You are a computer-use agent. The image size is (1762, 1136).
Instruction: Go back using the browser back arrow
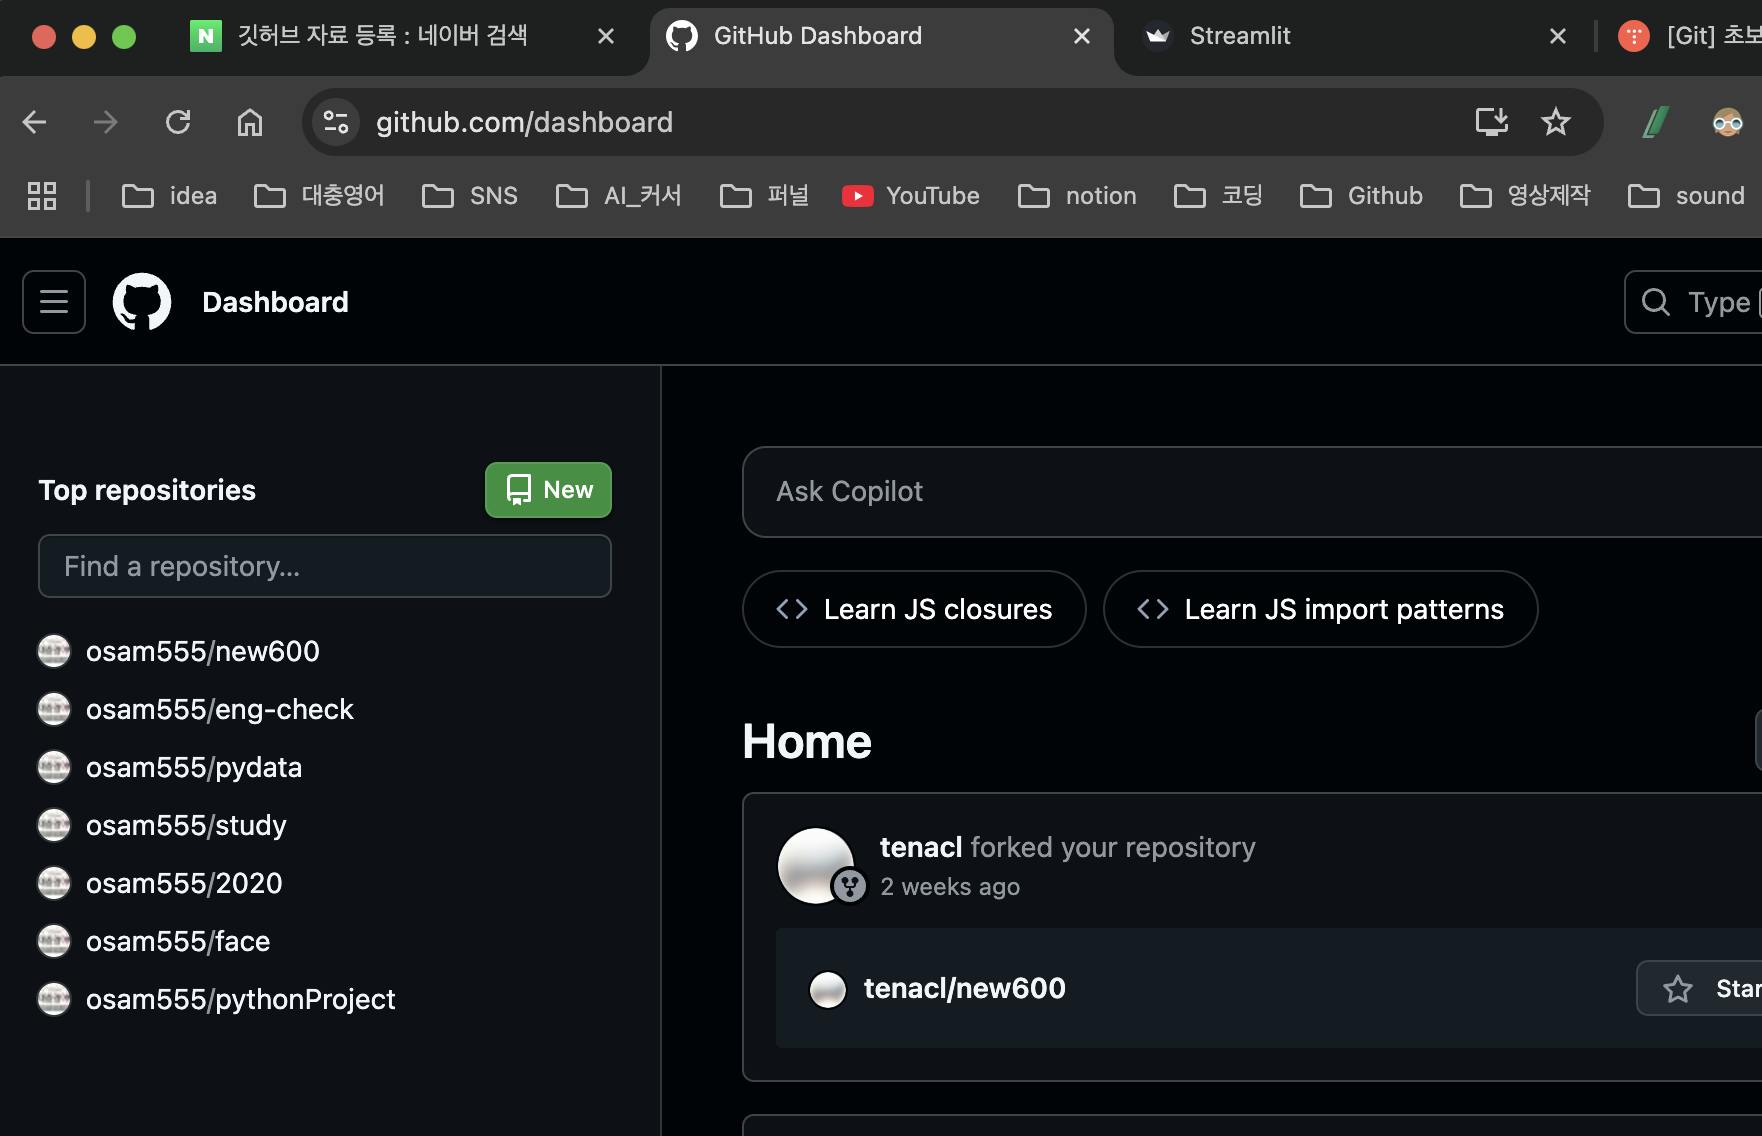[x=35, y=122]
